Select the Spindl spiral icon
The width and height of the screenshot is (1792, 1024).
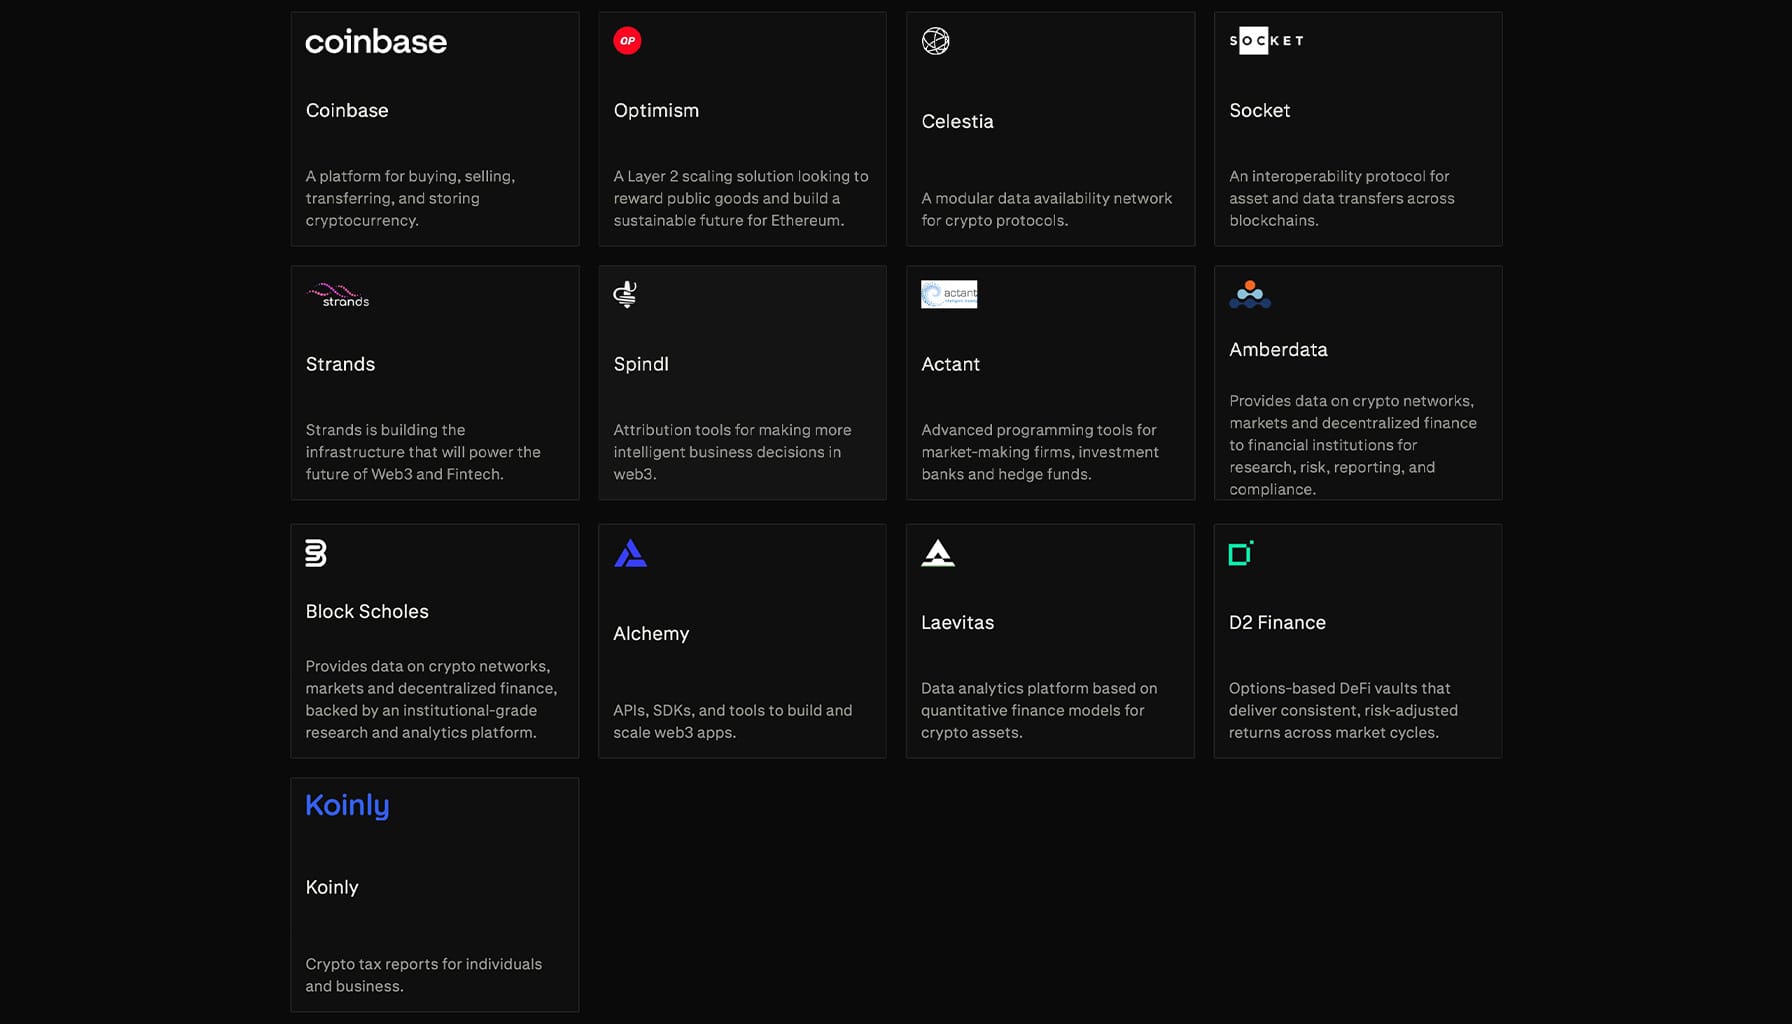click(625, 294)
